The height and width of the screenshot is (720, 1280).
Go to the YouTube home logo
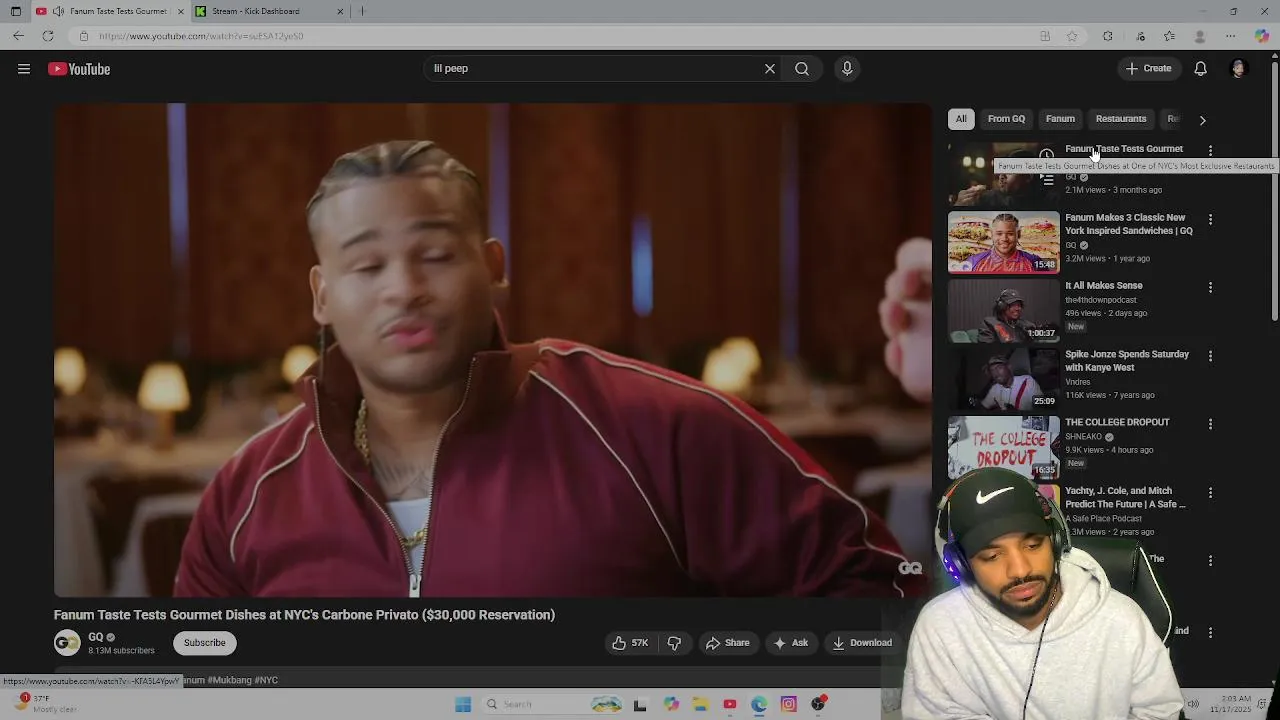tap(79, 69)
